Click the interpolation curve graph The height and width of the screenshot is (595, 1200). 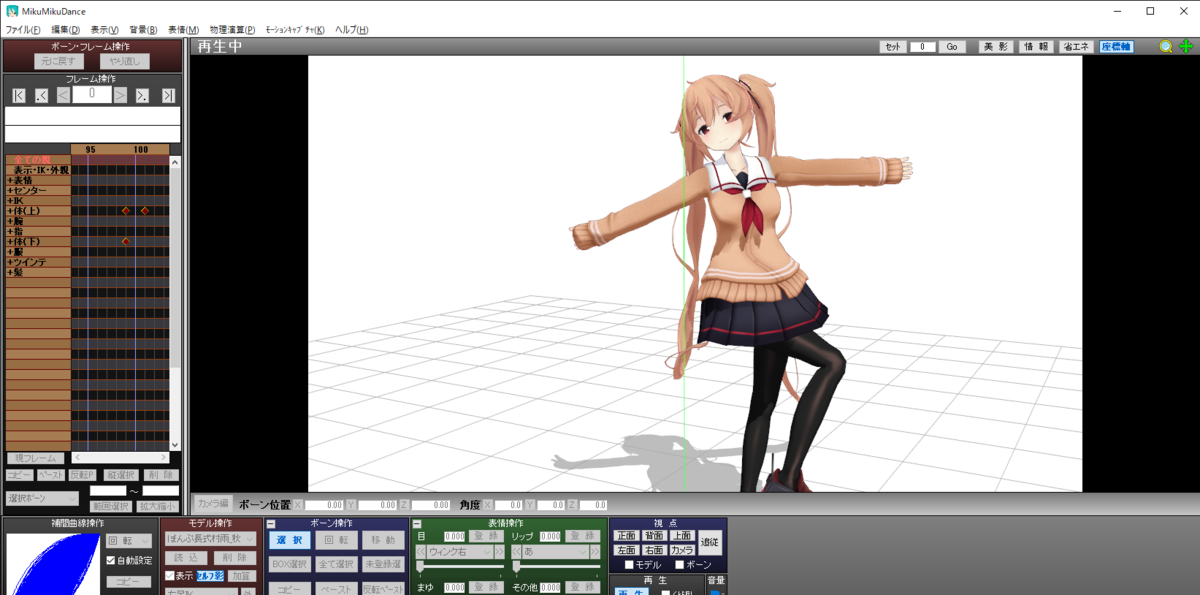coord(53,563)
